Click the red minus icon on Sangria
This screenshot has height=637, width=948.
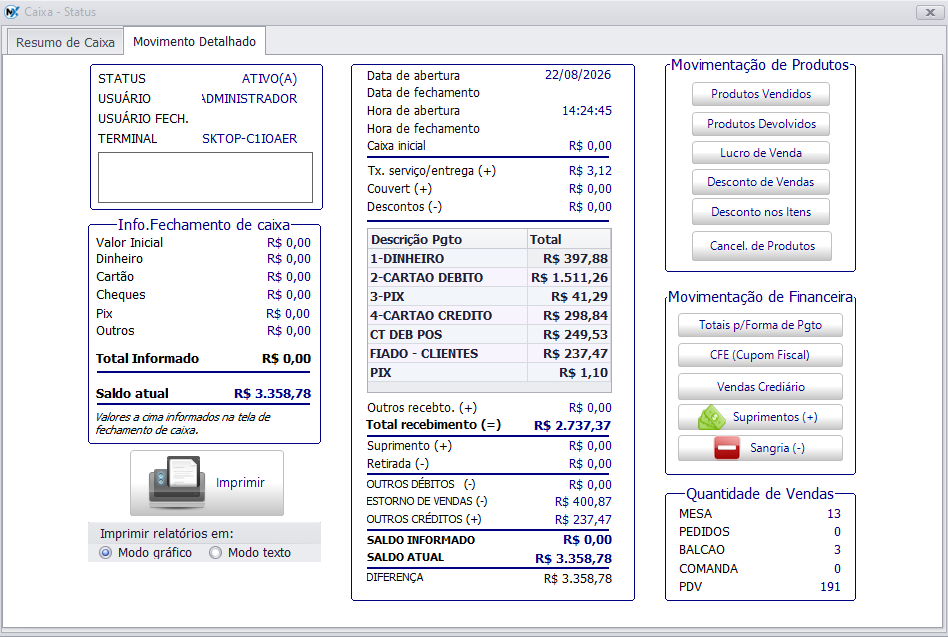tap(727, 448)
